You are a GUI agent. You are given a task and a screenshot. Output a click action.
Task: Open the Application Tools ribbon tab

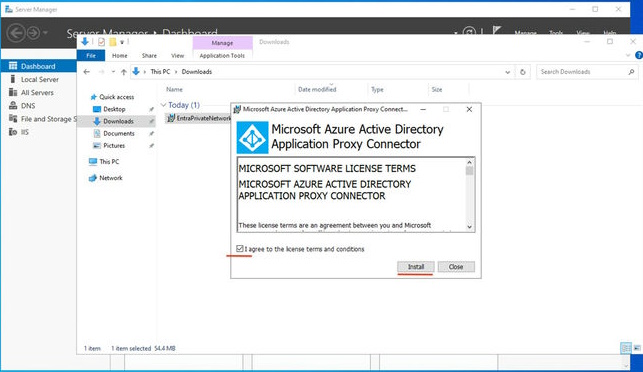pos(222,55)
